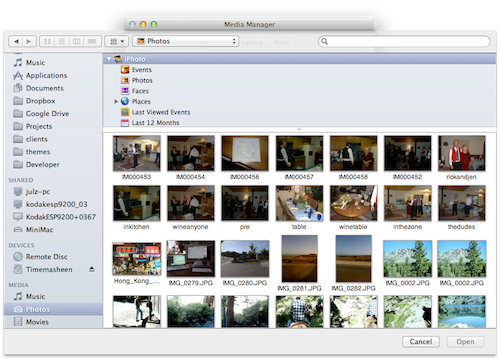The image size is (500, 360).
Task: Collapse the iPhoto disclosure triangle
Action: pos(109,59)
